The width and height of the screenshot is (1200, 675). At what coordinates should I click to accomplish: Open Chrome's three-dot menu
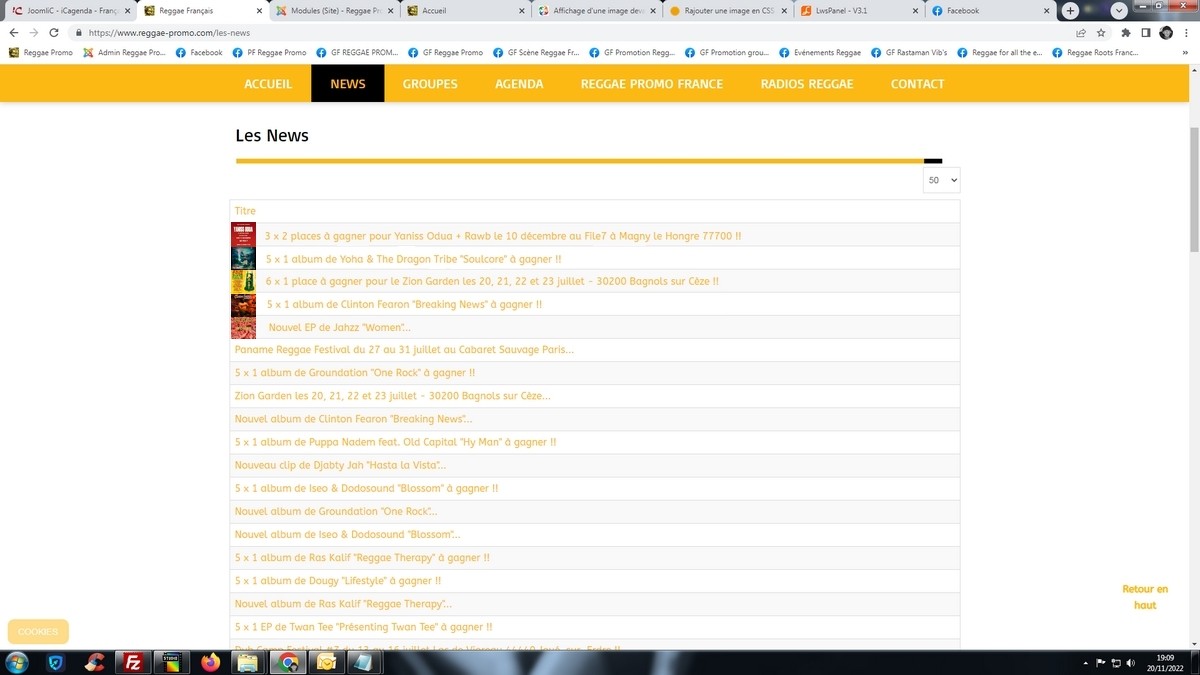click(1186, 32)
